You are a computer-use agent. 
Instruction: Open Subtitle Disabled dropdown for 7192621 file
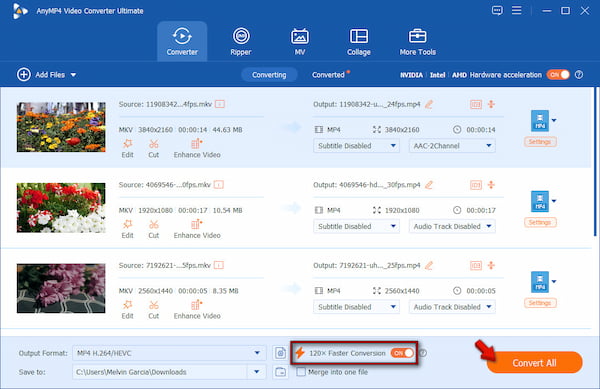tap(356, 307)
